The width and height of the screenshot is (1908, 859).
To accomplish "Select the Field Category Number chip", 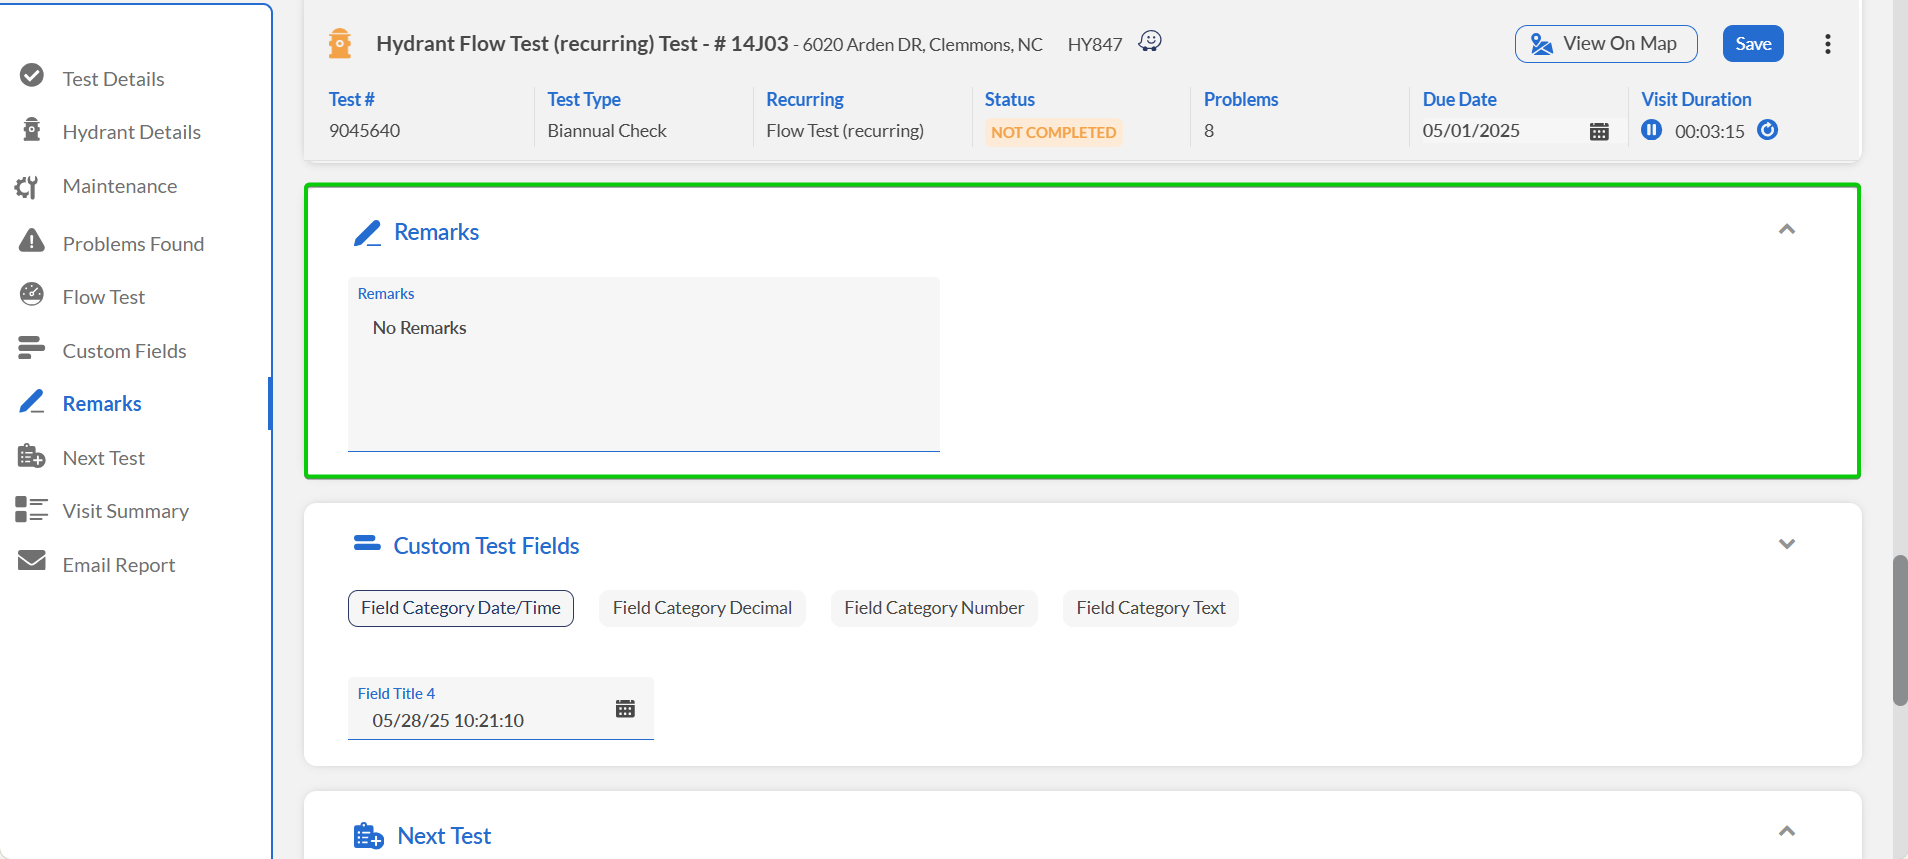I will [x=933, y=608].
